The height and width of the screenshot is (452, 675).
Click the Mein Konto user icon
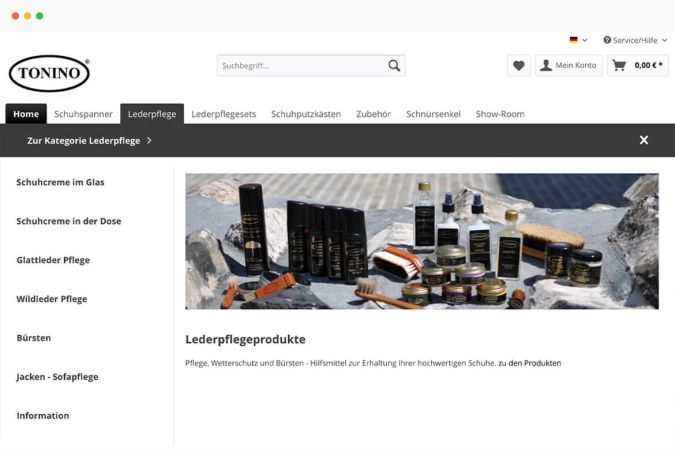546,65
